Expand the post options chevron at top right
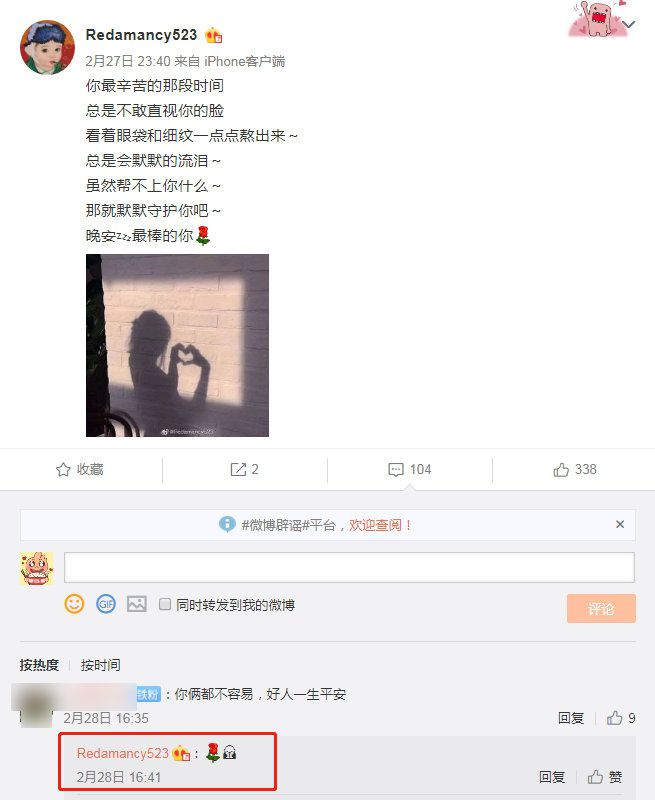The image size is (655, 800). click(x=629, y=24)
